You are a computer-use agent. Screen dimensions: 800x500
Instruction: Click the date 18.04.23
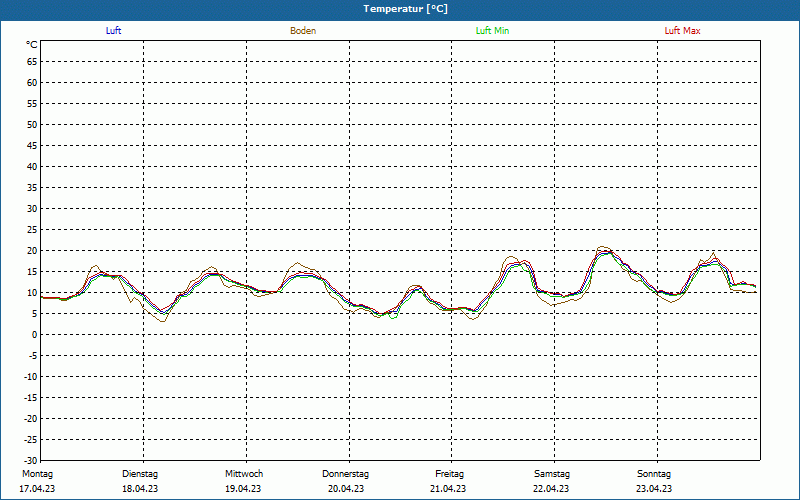tap(140, 489)
